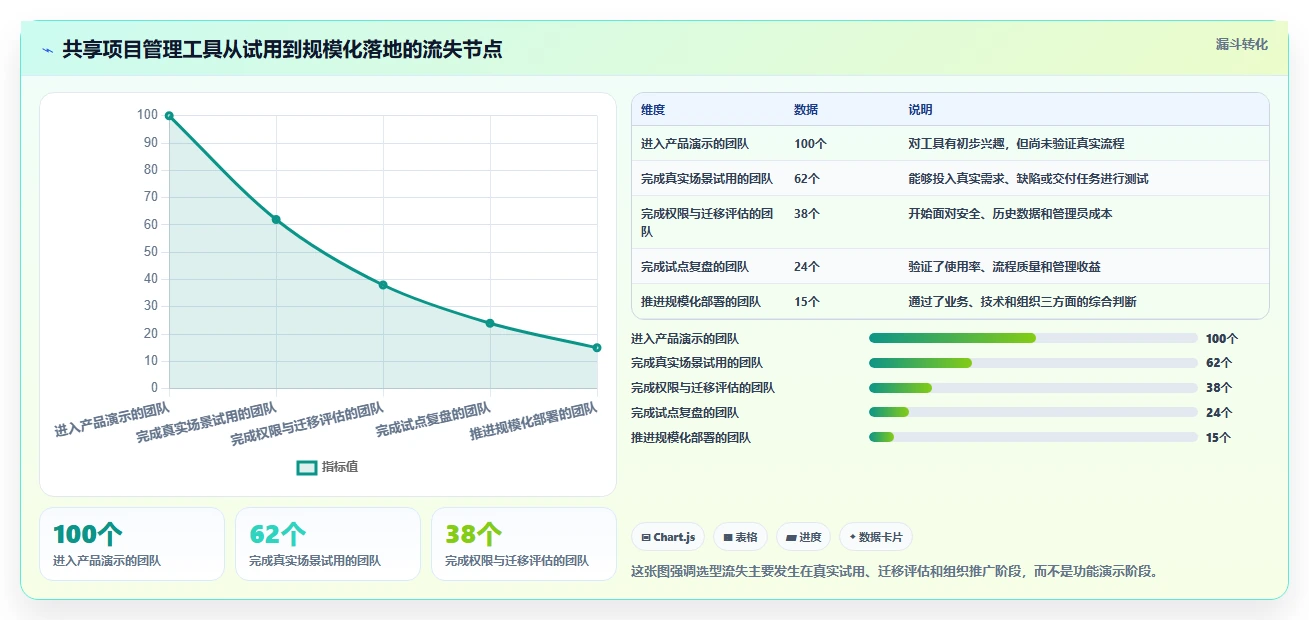Viewport: 1309px width, 620px height.
Task: Click the 说明 table column header
Action: click(920, 110)
